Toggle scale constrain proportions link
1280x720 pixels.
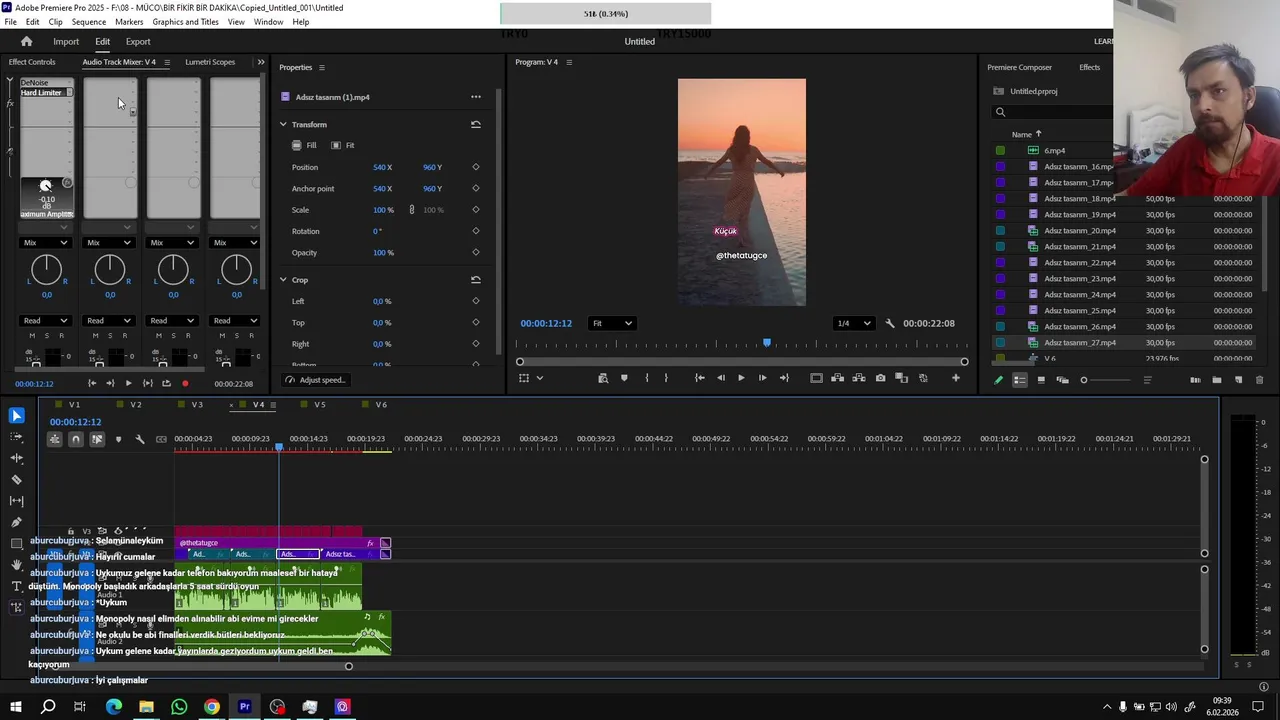pos(411,210)
